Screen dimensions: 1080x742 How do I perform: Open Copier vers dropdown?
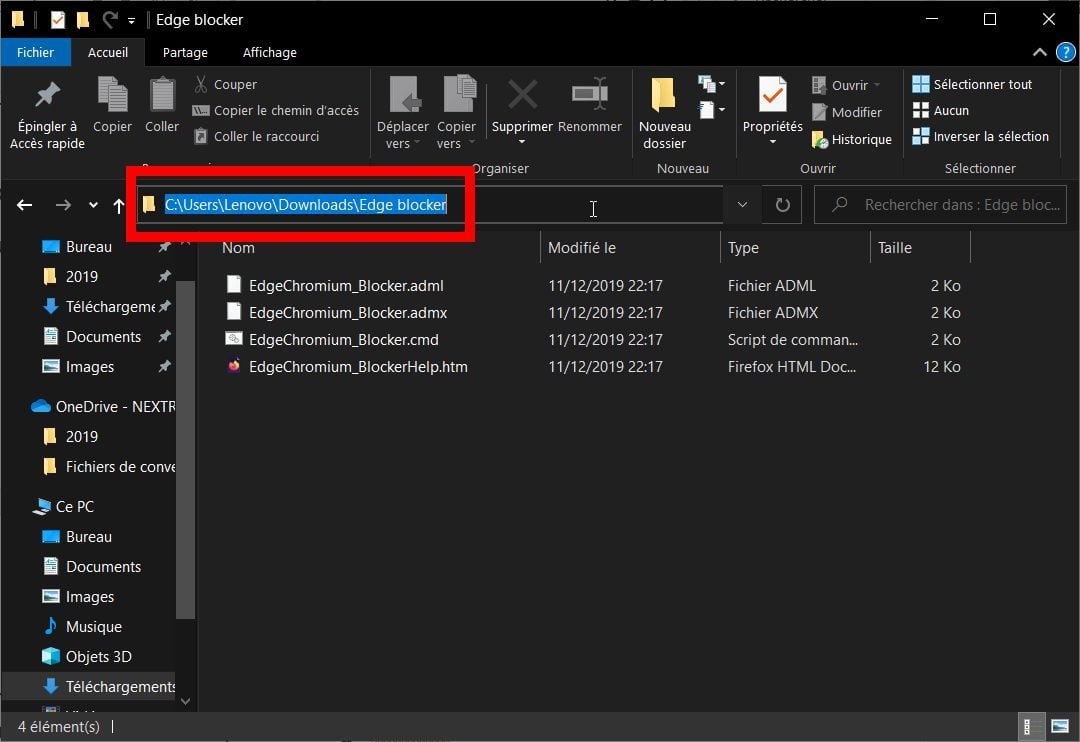coord(456,113)
